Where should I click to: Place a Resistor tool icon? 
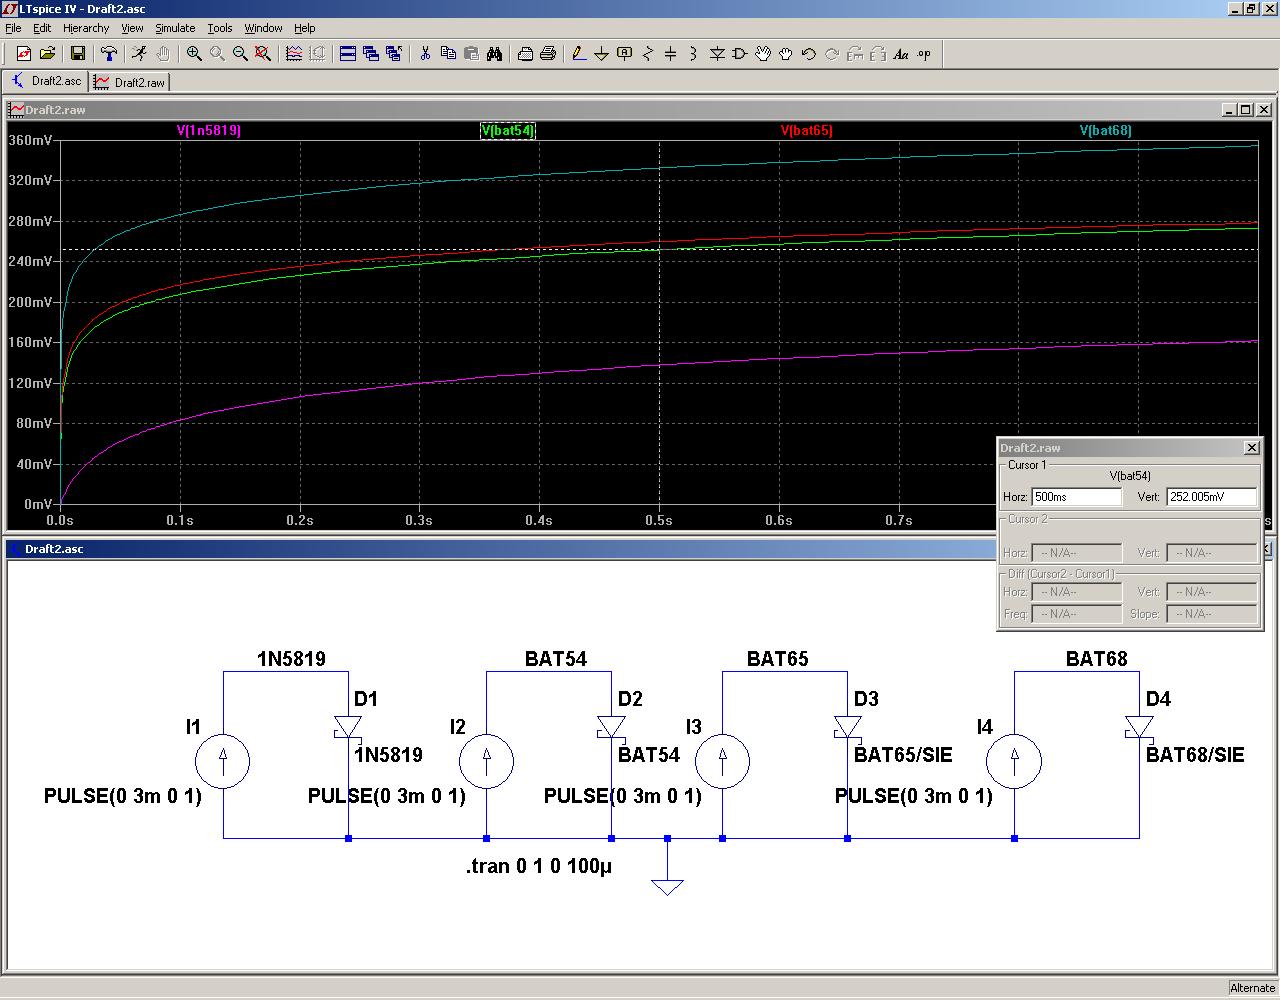coord(648,54)
